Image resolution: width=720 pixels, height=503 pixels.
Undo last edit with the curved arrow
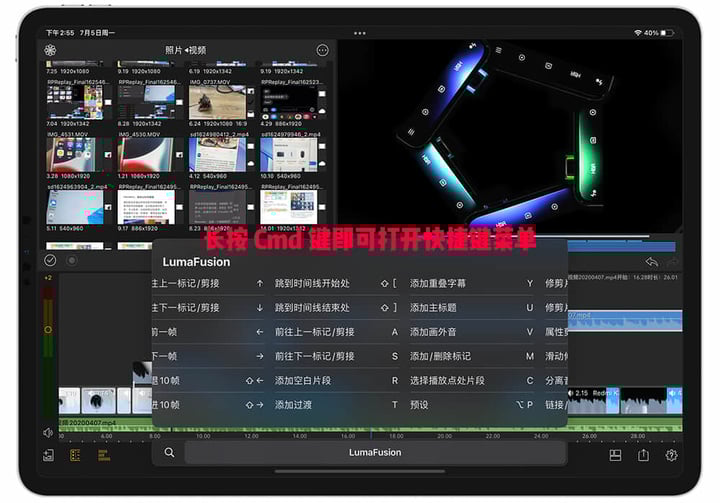(652, 262)
